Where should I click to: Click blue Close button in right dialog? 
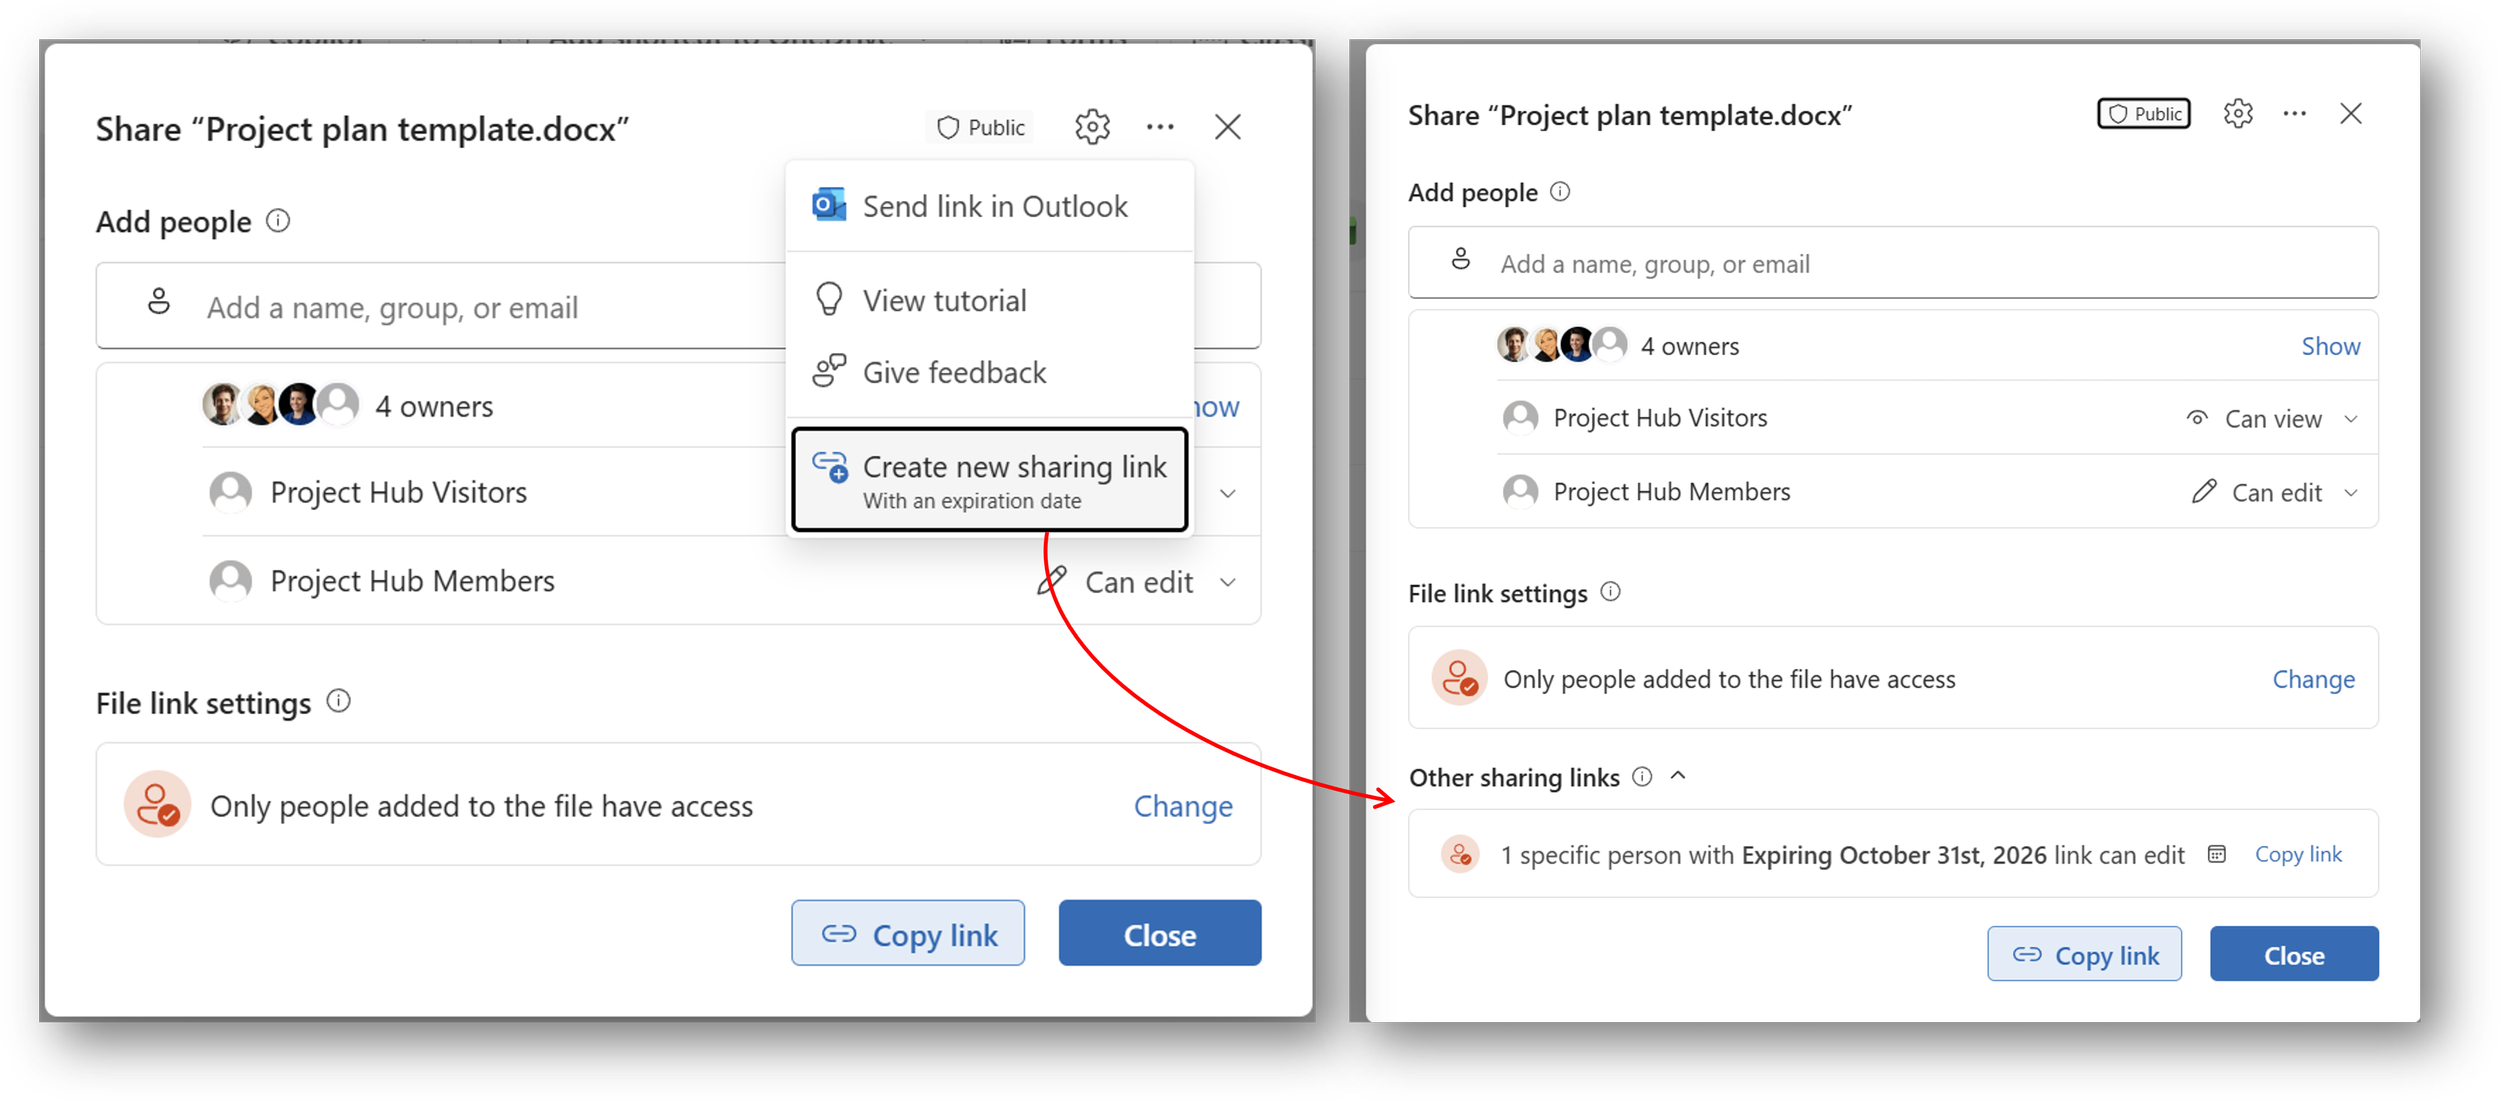(2294, 954)
